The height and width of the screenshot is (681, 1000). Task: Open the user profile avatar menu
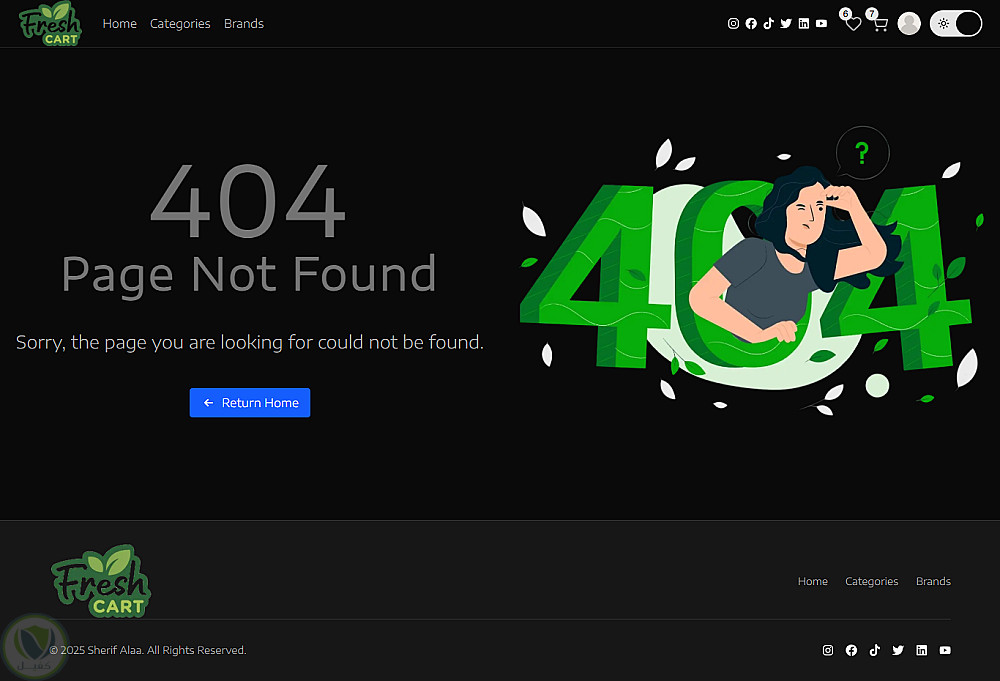click(x=909, y=24)
